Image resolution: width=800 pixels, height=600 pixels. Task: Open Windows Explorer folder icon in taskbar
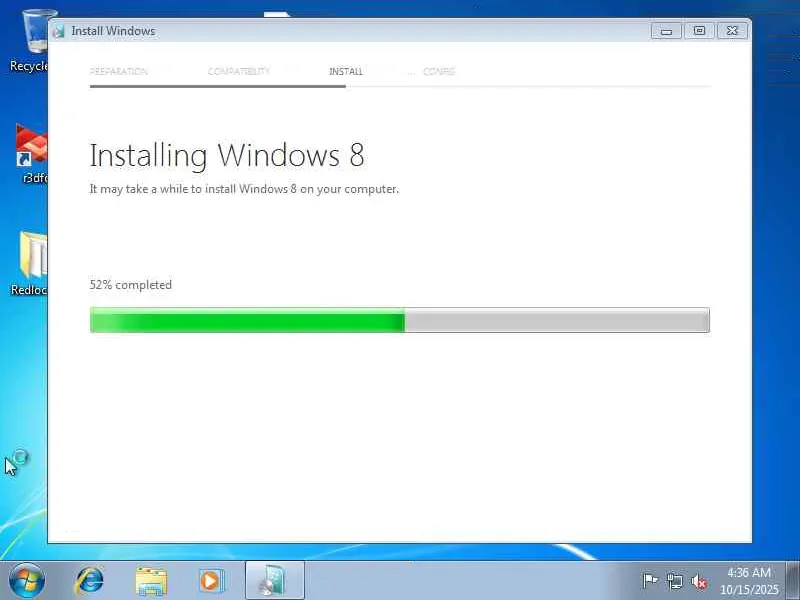tap(151, 581)
